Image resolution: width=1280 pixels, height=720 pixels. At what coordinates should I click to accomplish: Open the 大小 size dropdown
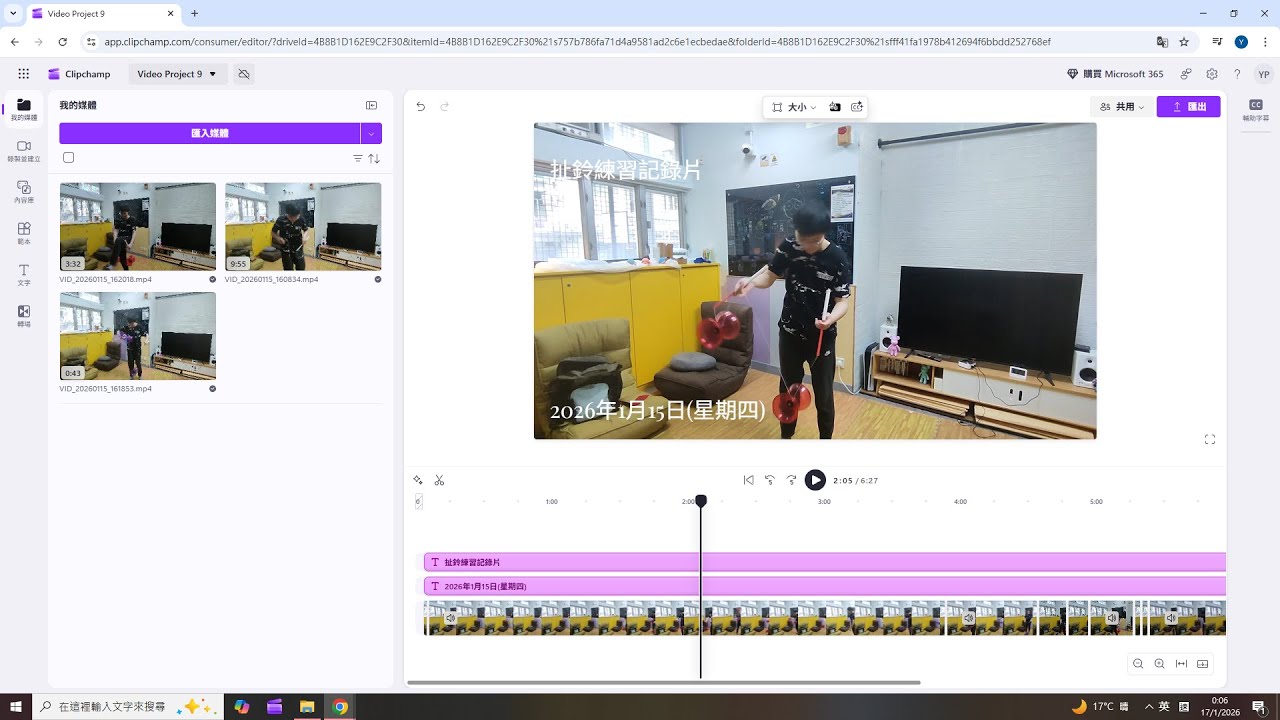click(x=795, y=107)
